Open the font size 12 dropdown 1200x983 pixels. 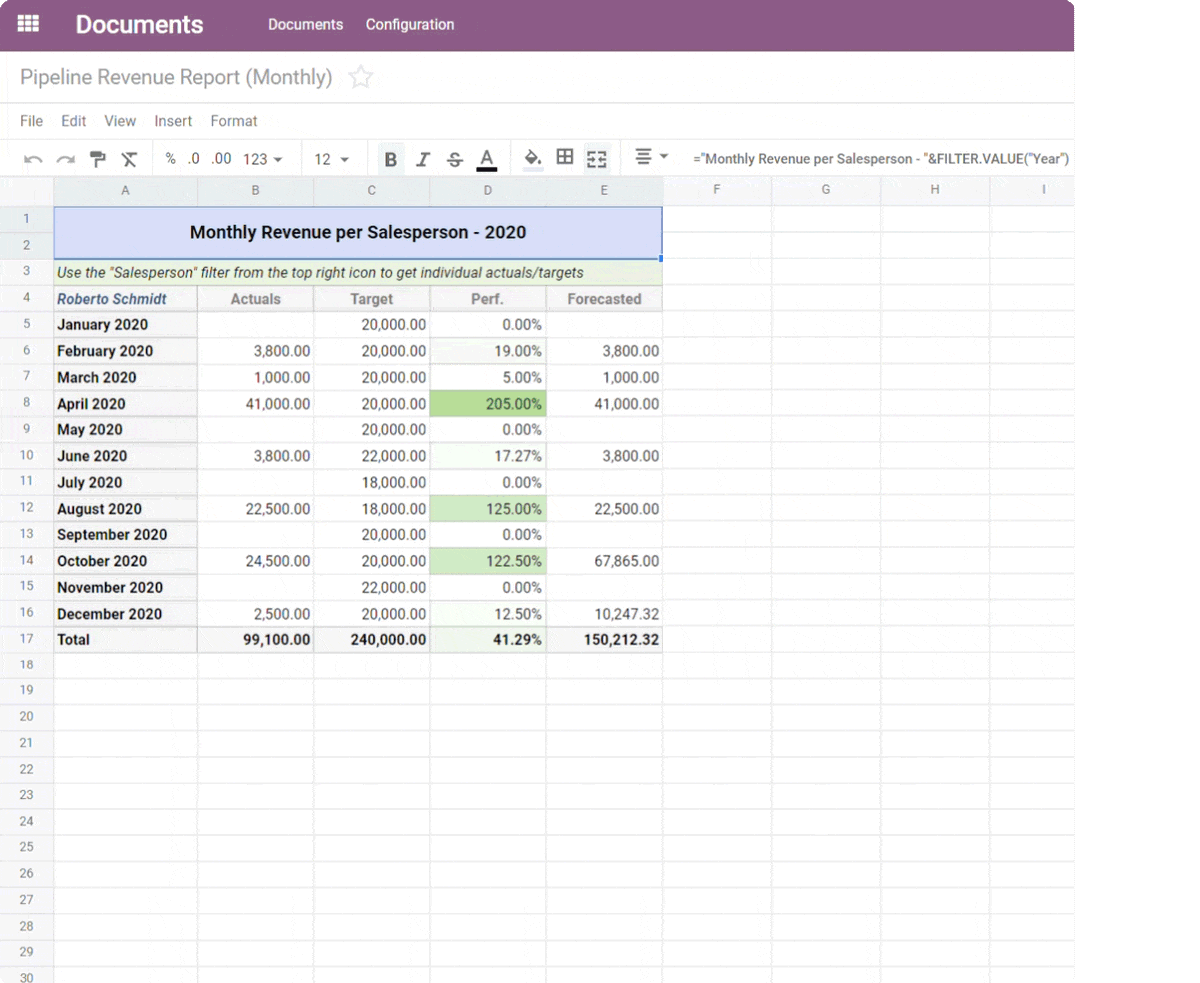pyautogui.click(x=331, y=159)
